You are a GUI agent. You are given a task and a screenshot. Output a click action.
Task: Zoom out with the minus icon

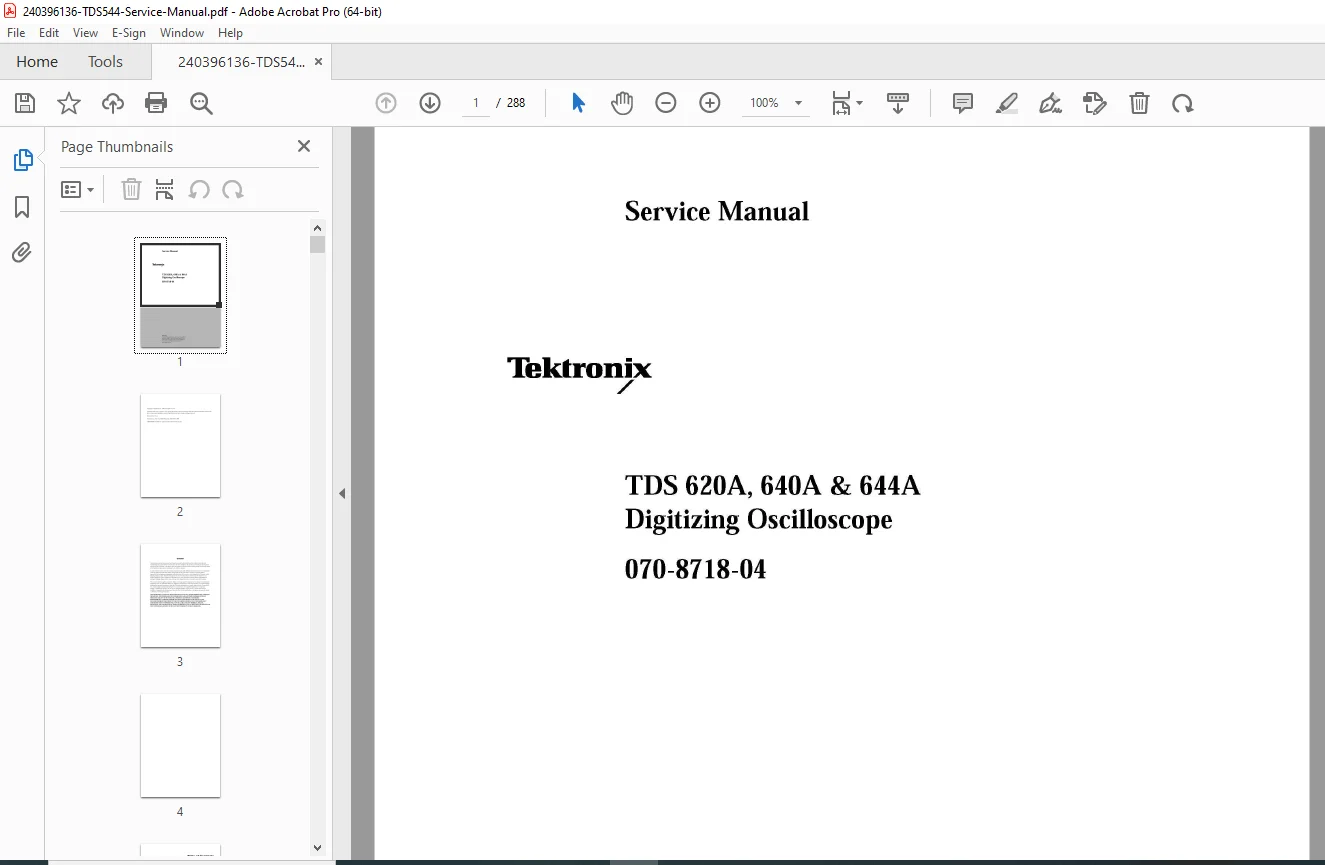point(666,103)
